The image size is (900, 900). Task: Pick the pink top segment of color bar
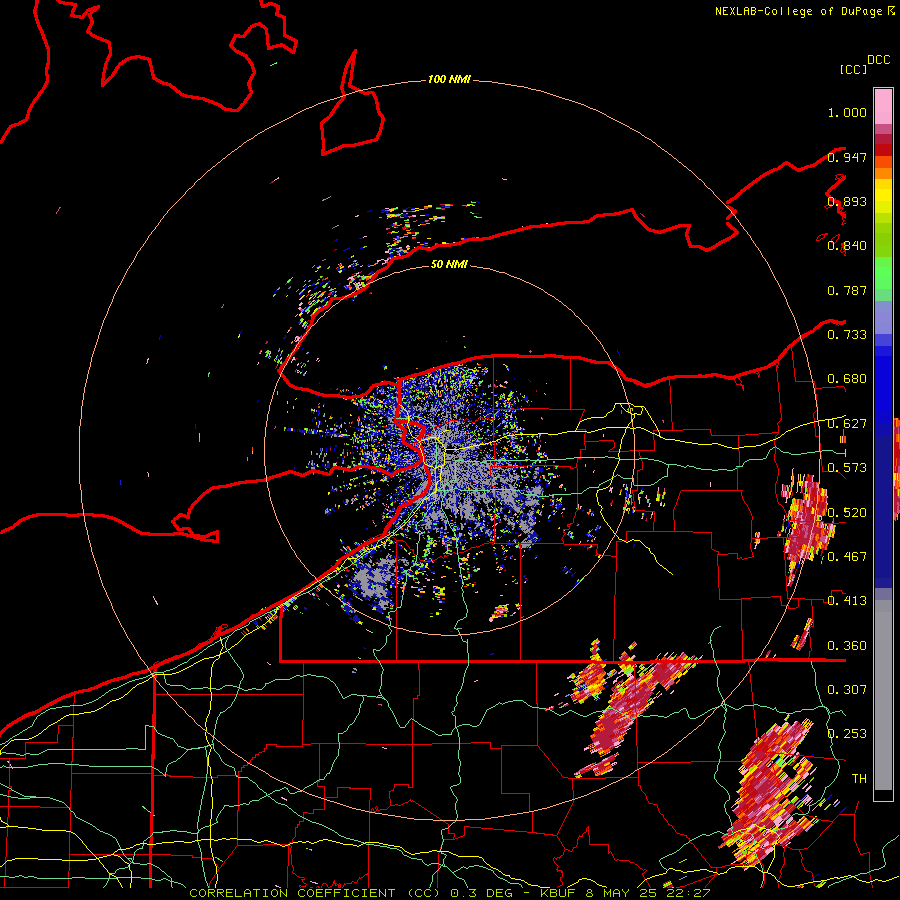883,106
